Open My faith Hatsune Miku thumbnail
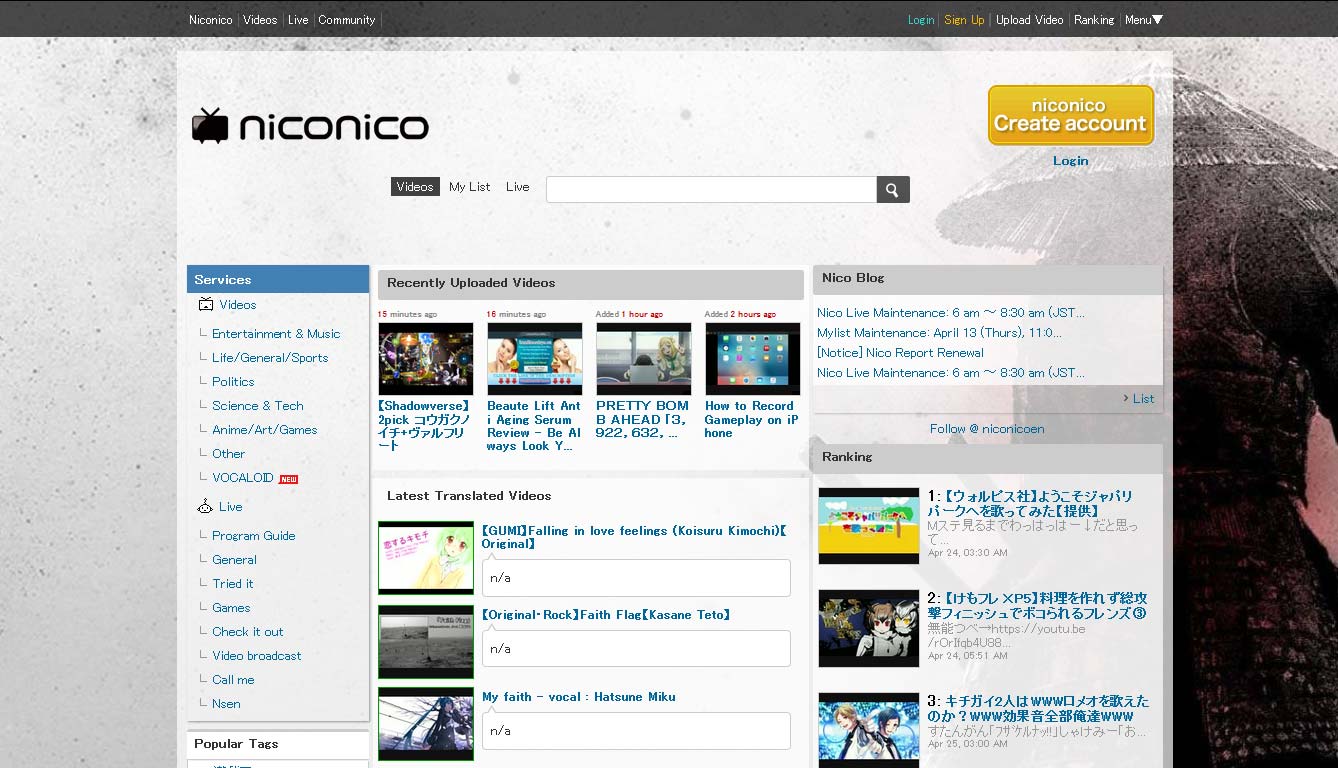 426,724
